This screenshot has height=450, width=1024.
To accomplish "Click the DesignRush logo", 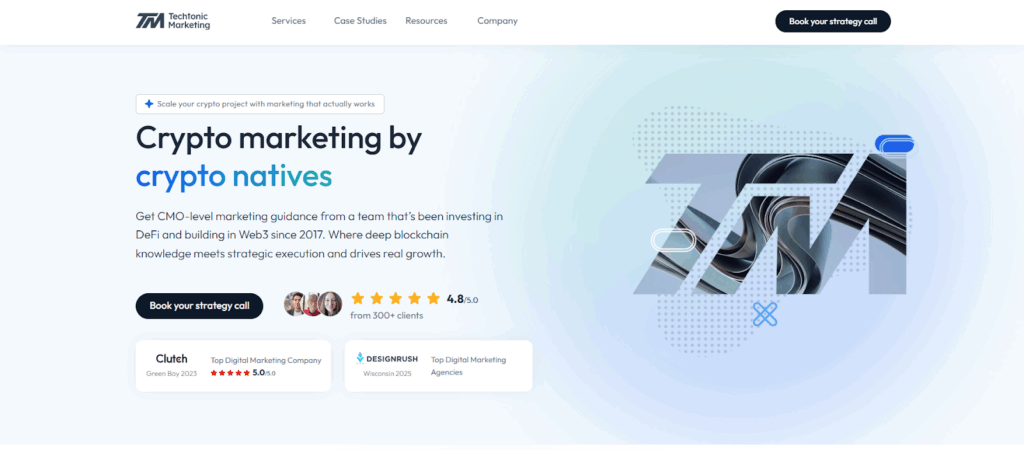I will pyautogui.click(x=388, y=359).
